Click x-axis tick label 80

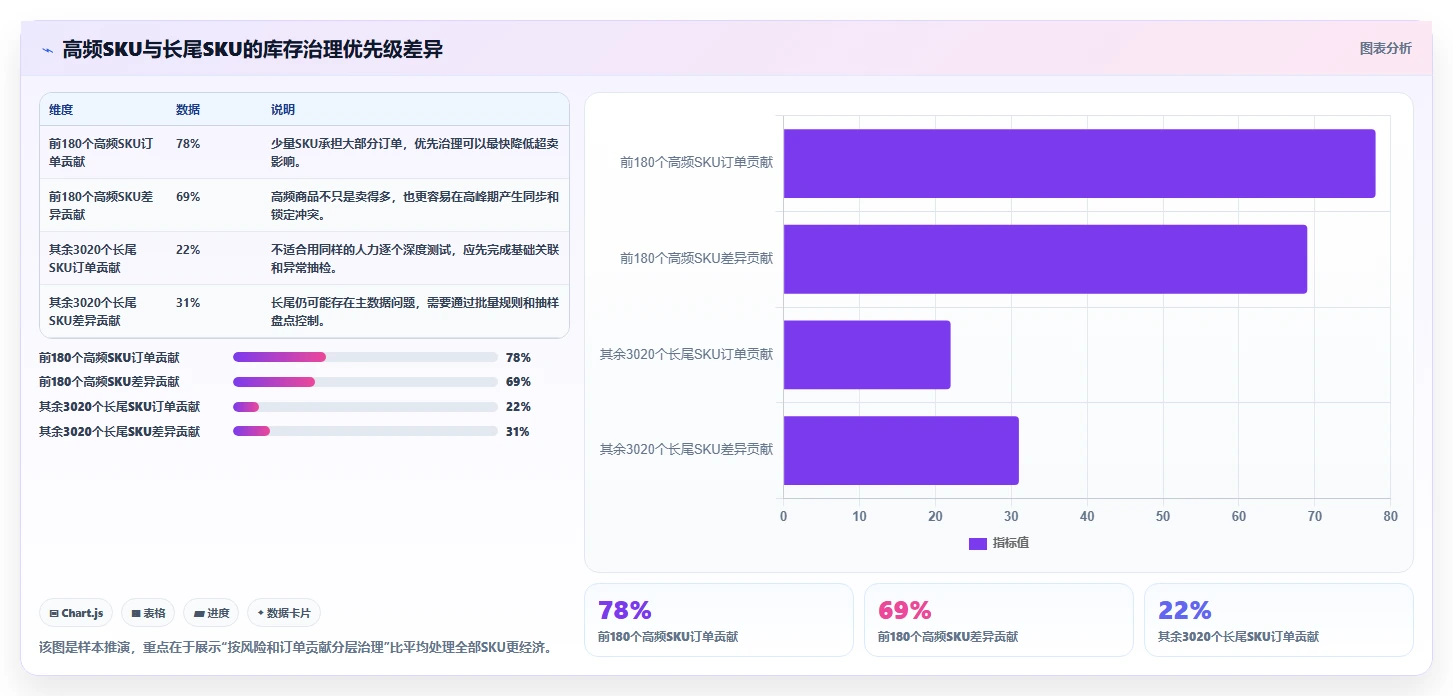coord(1390,516)
